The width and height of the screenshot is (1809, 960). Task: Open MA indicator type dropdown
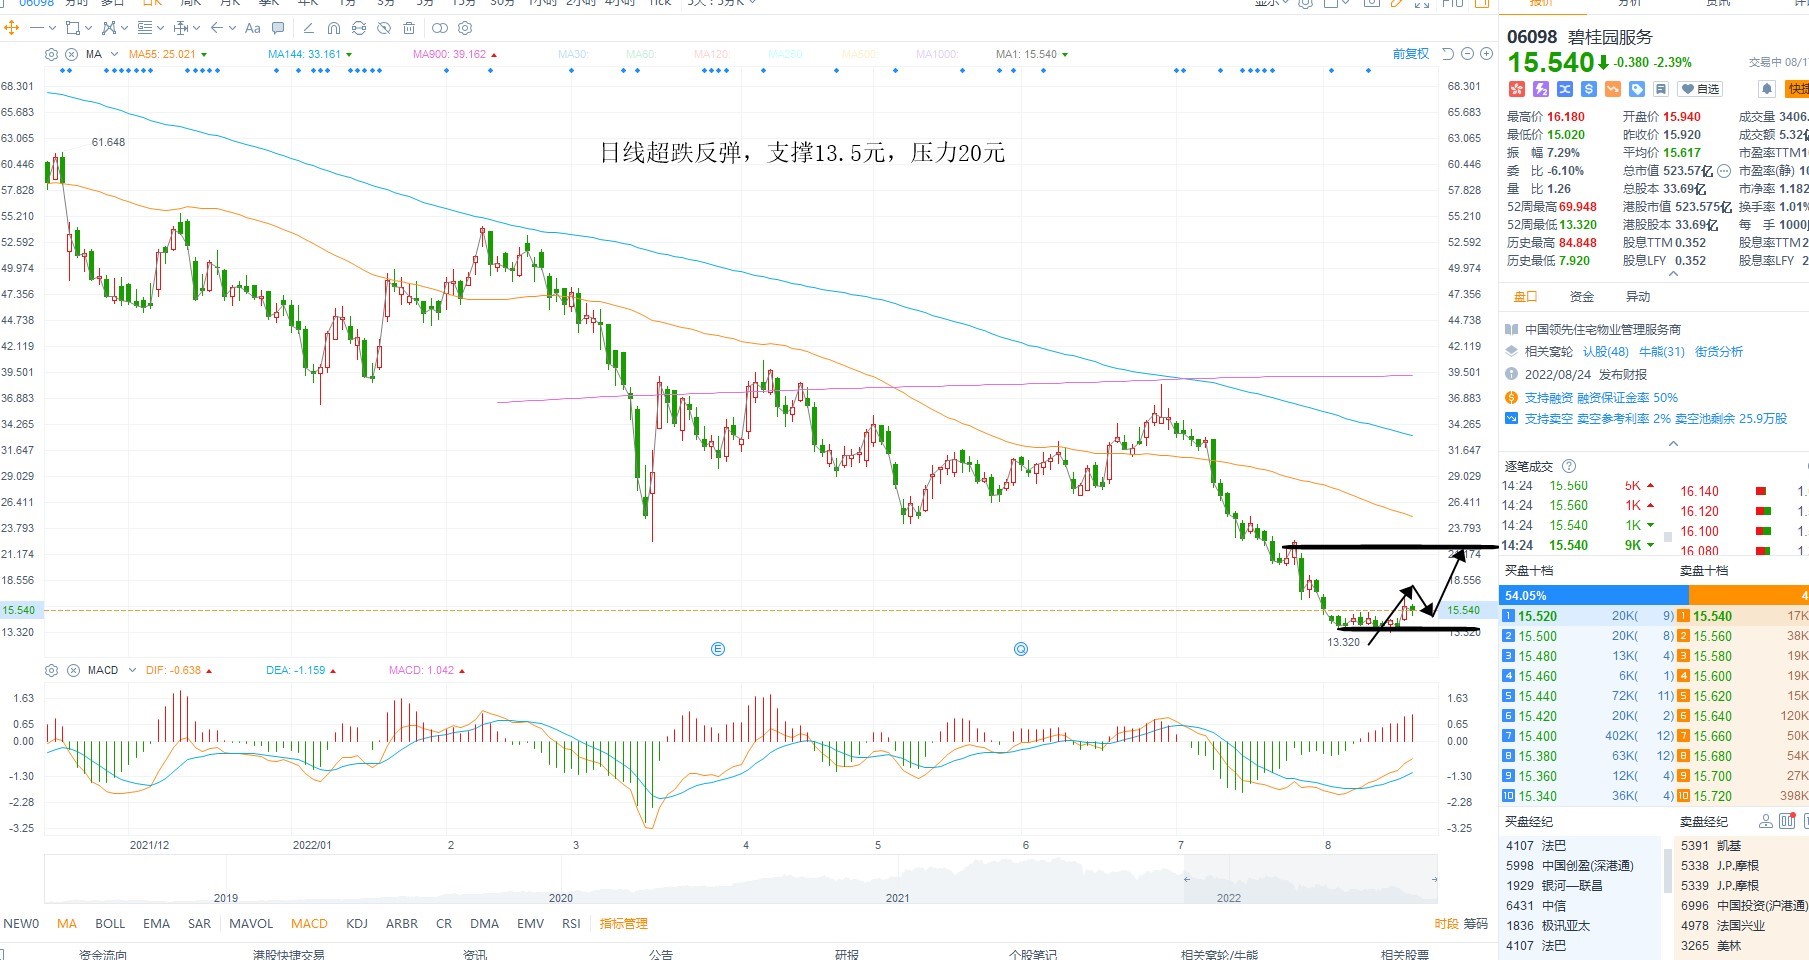[114, 54]
